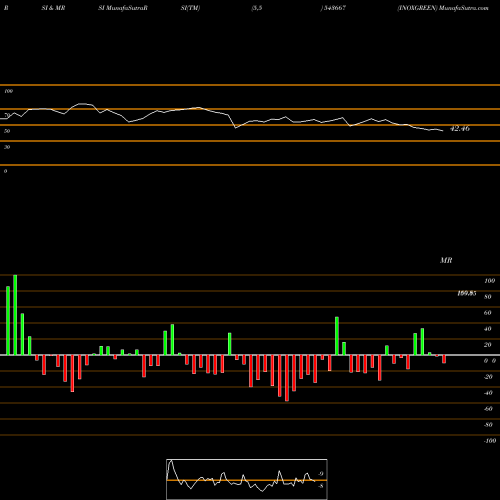This screenshot has height=500, width=500.
Task: Click the MR axis label 60
Action: [487, 313]
